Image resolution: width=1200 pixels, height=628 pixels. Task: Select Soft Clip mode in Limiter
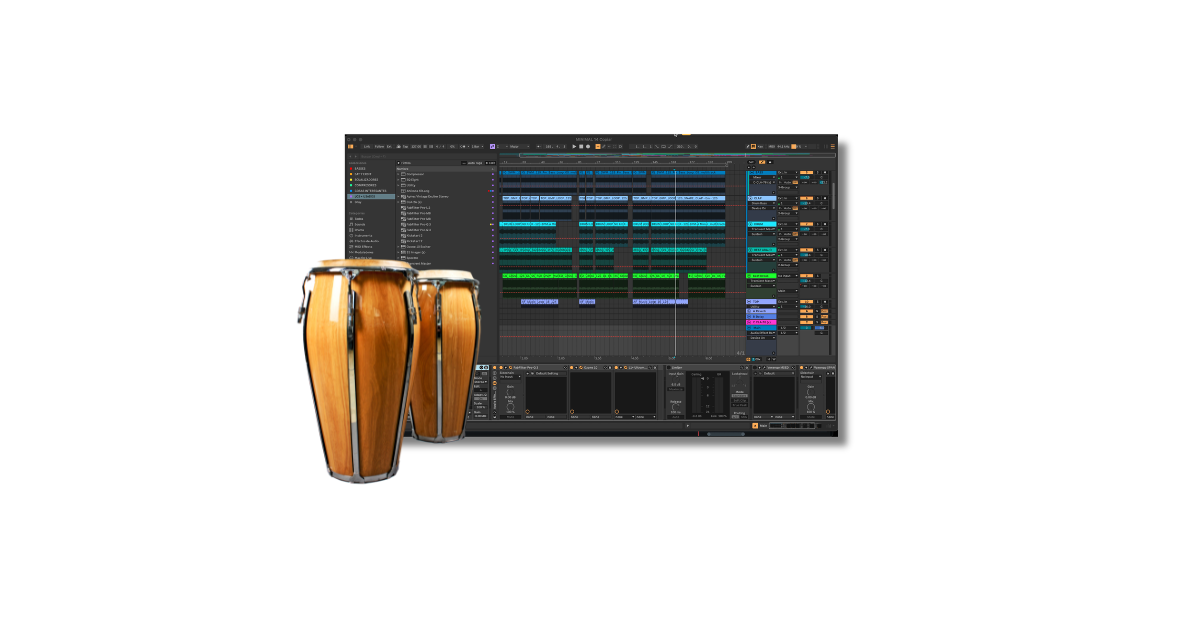(740, 400)
